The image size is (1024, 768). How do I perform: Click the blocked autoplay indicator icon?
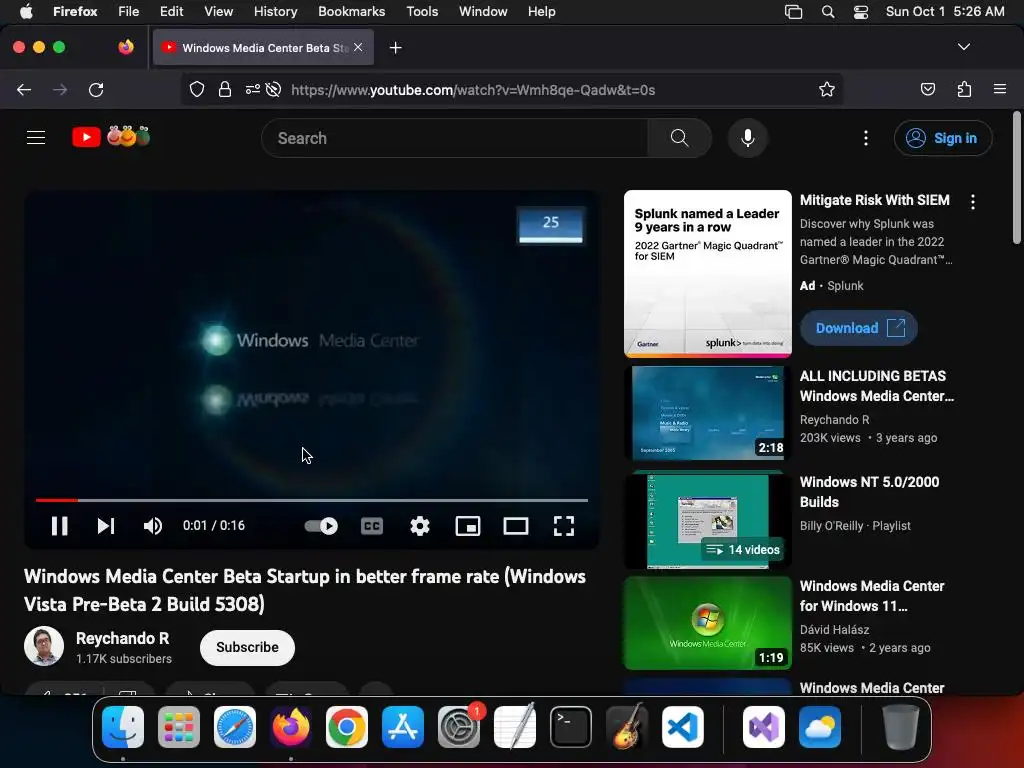274,89
